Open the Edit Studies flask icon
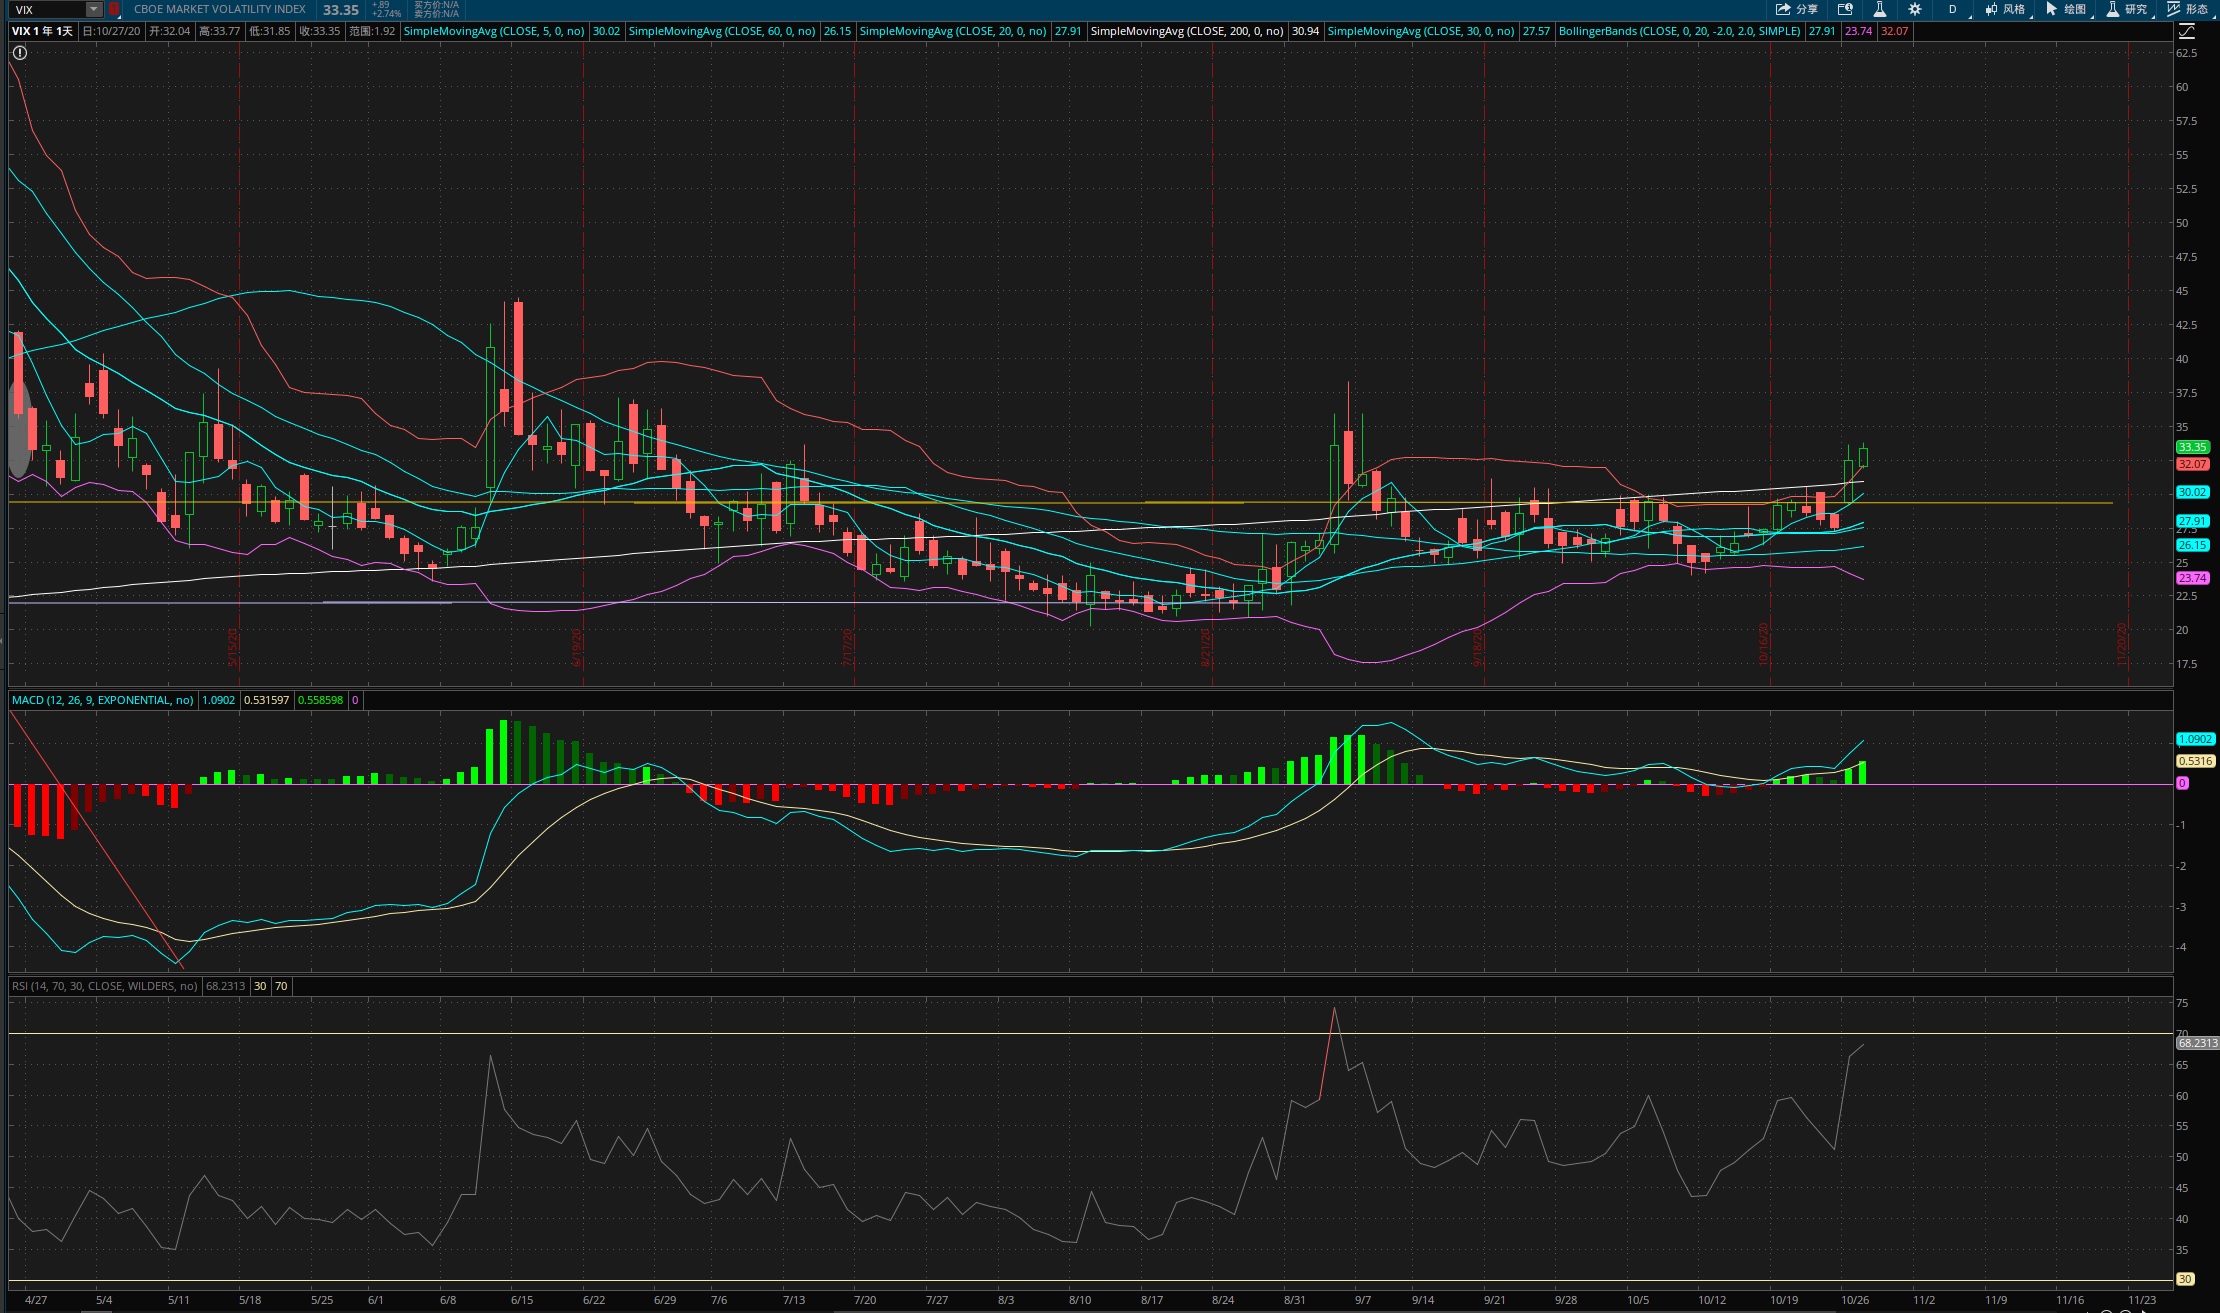This screenshot has width=2220, height=1313. click(x=1880, y=9)
